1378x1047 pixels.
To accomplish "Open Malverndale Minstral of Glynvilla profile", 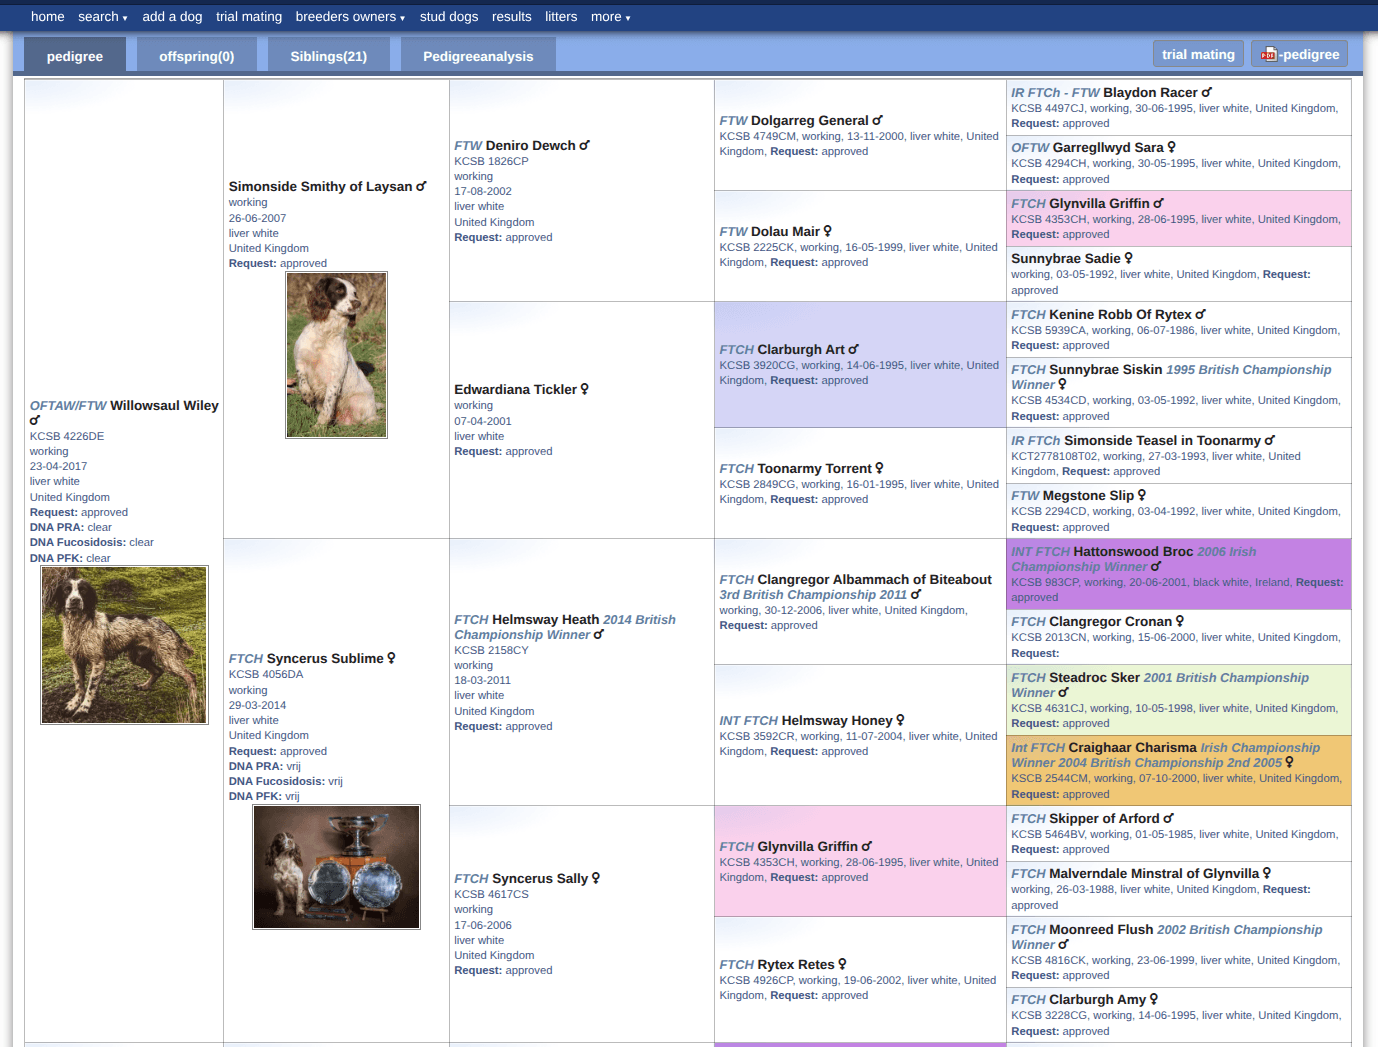I will pyautogui.click(x=1154, y=873).
